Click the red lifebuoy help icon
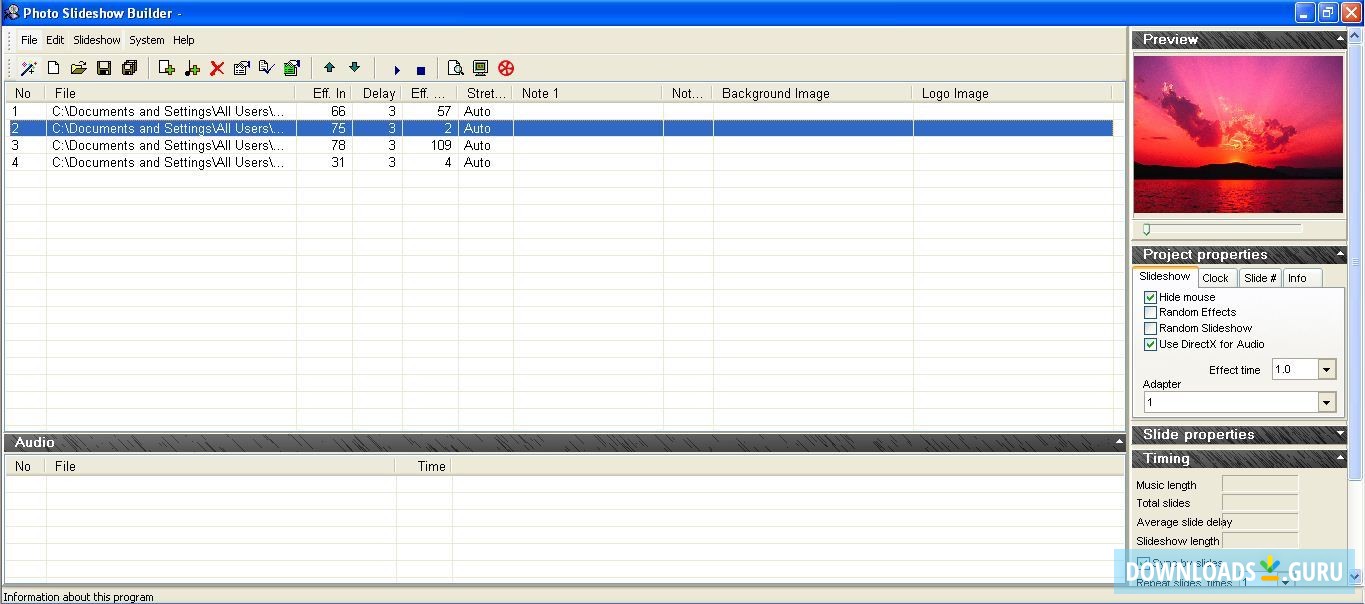The height and width of the screenshot is (604, 1365). pyautogui.click(x=506, y=68)
